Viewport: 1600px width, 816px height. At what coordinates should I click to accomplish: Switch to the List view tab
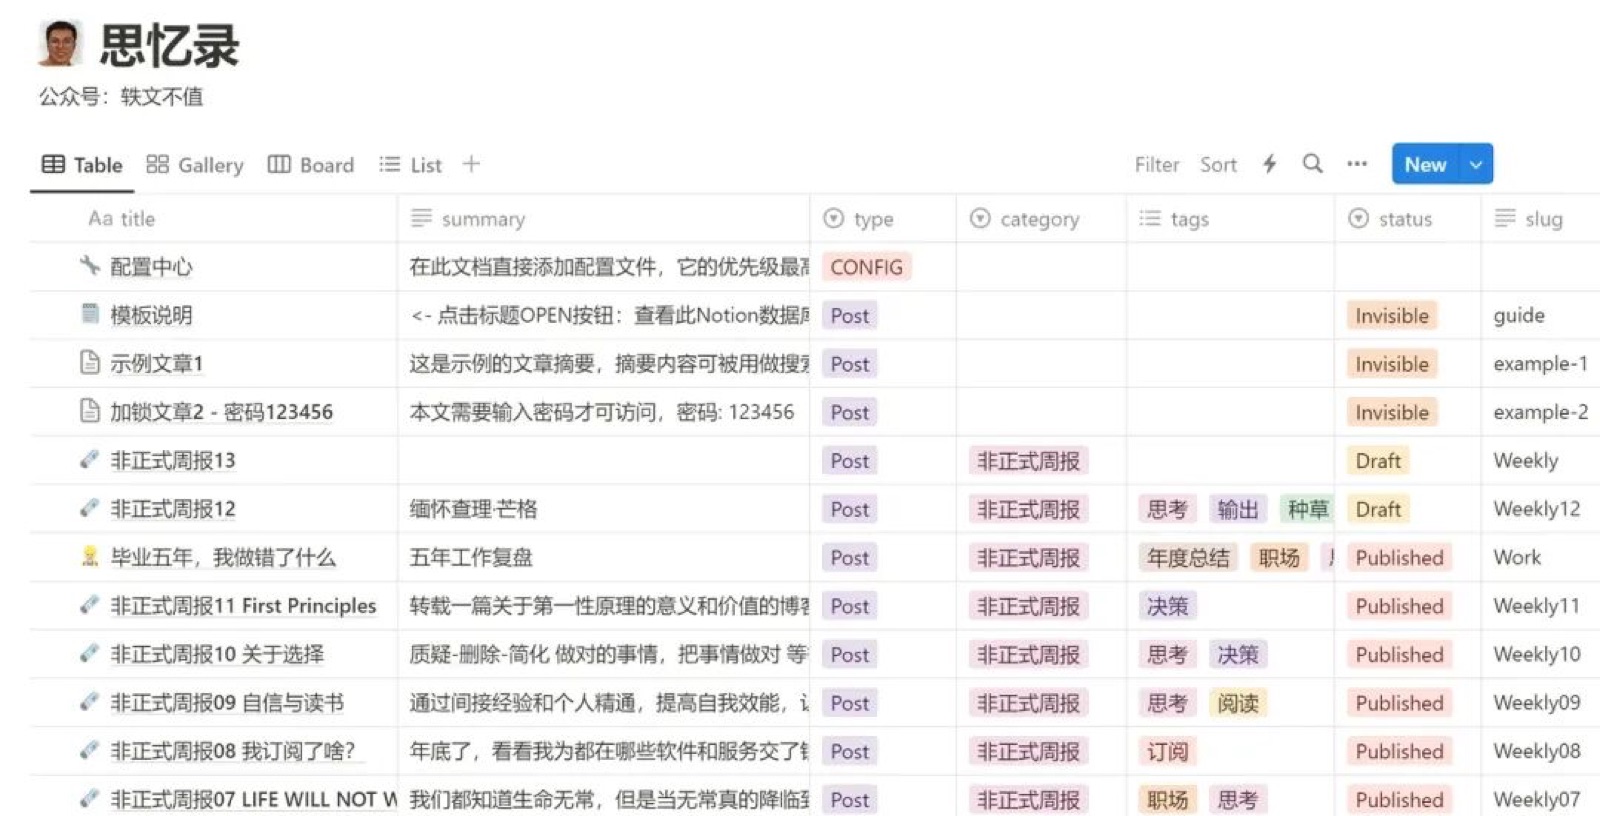[410, 165]
